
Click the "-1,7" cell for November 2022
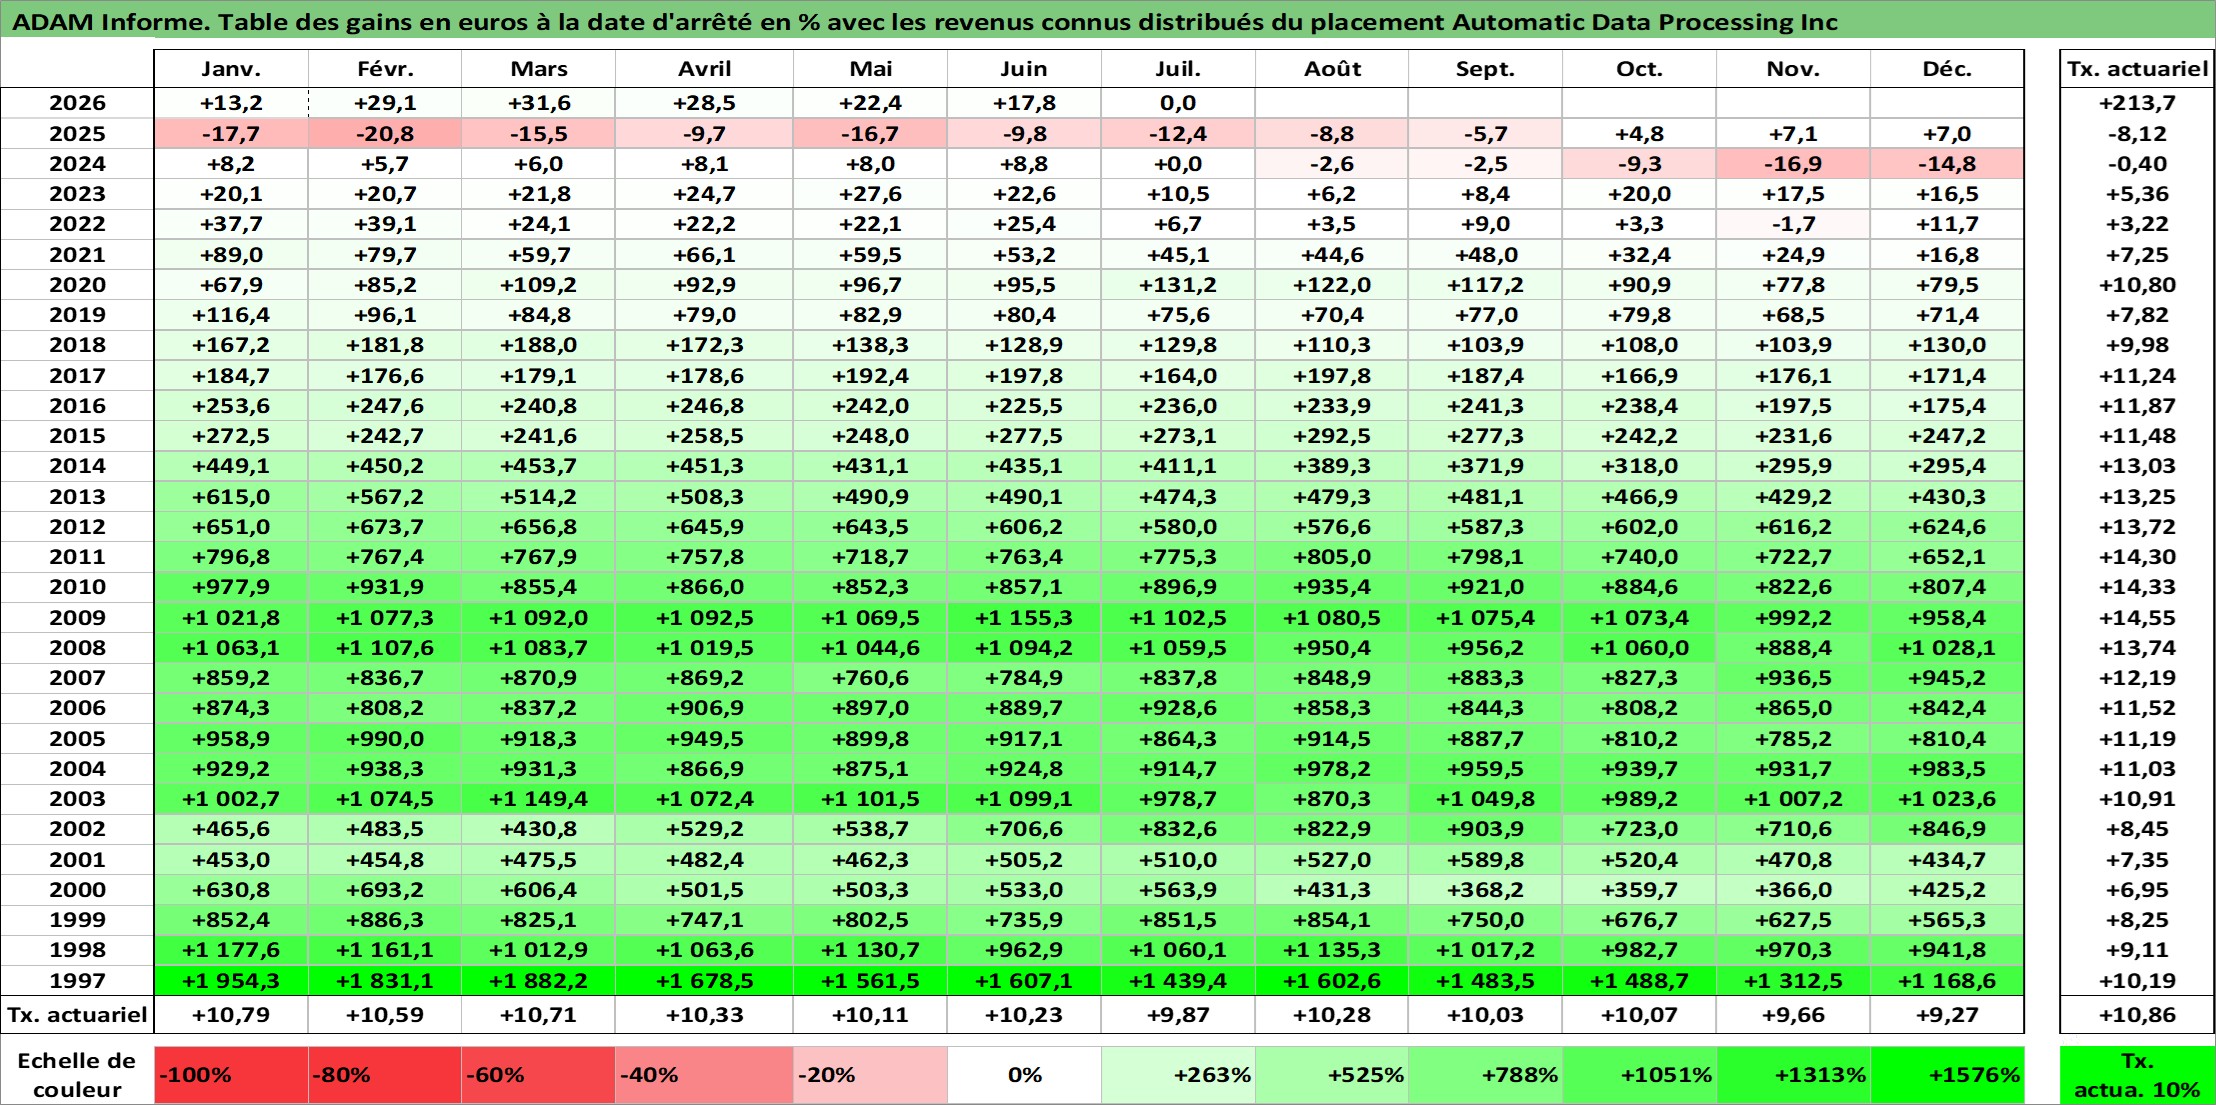pyautogui.click(x=1793, y=224)
